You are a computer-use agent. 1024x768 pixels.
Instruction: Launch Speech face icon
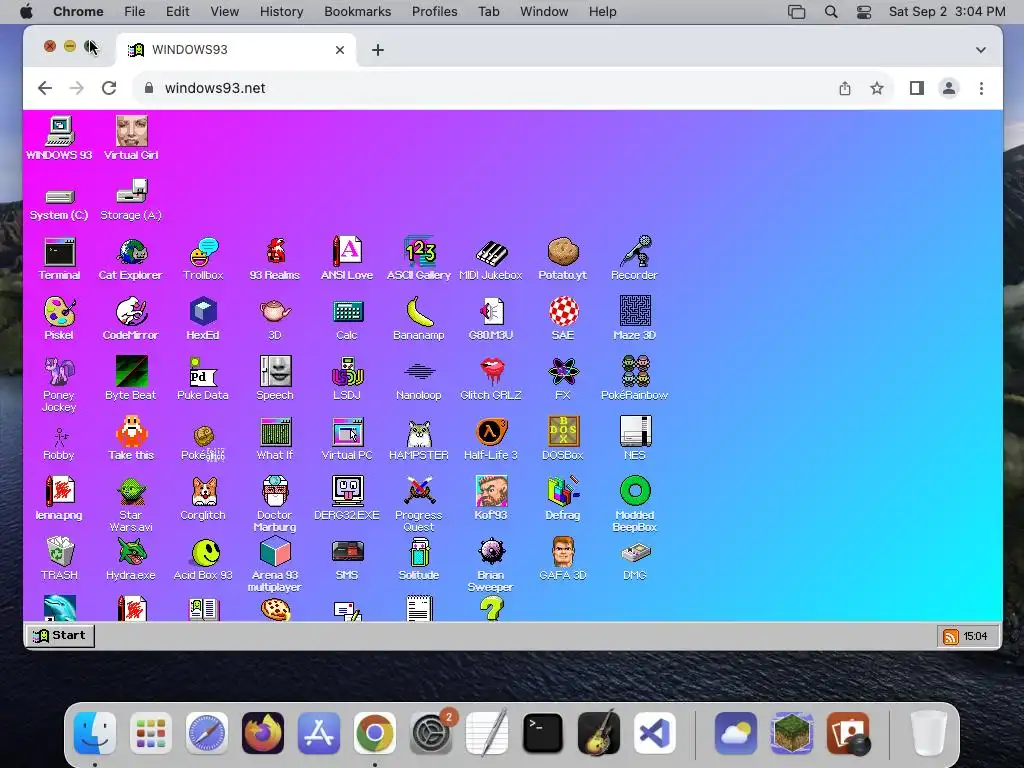pos(275,378)
